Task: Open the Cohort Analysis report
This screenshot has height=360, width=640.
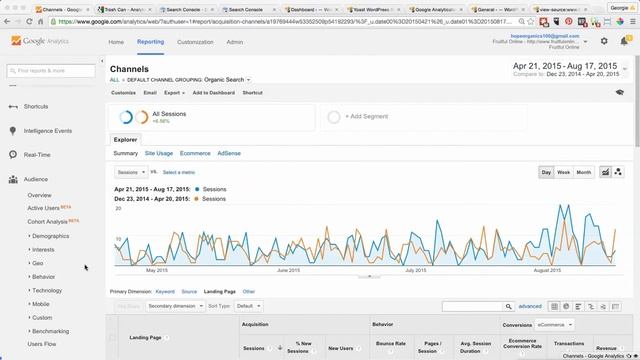Action: 47,222
